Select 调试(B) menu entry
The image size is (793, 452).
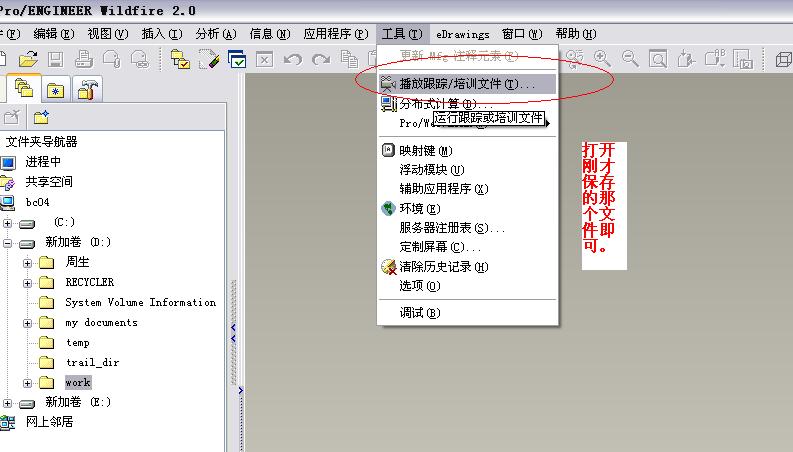pos(467,313)
